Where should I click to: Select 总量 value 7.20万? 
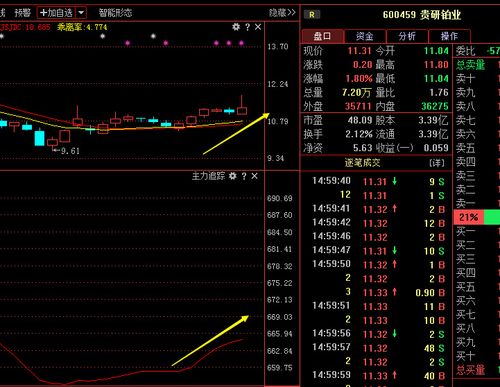[x=356, y=93]
